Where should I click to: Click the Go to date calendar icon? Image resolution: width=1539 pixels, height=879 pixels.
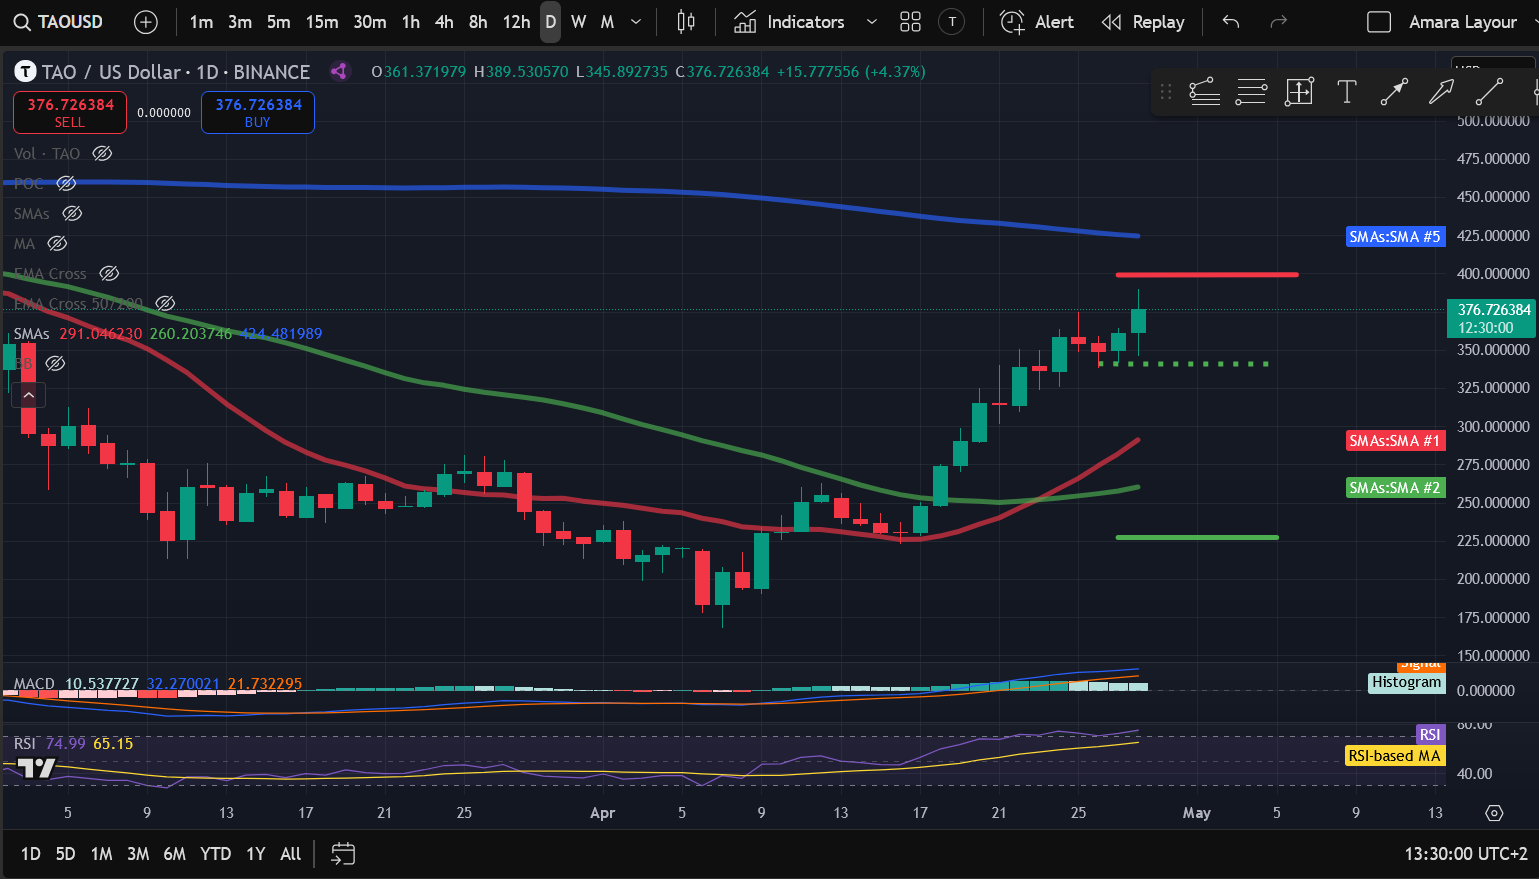pos(343,854)
